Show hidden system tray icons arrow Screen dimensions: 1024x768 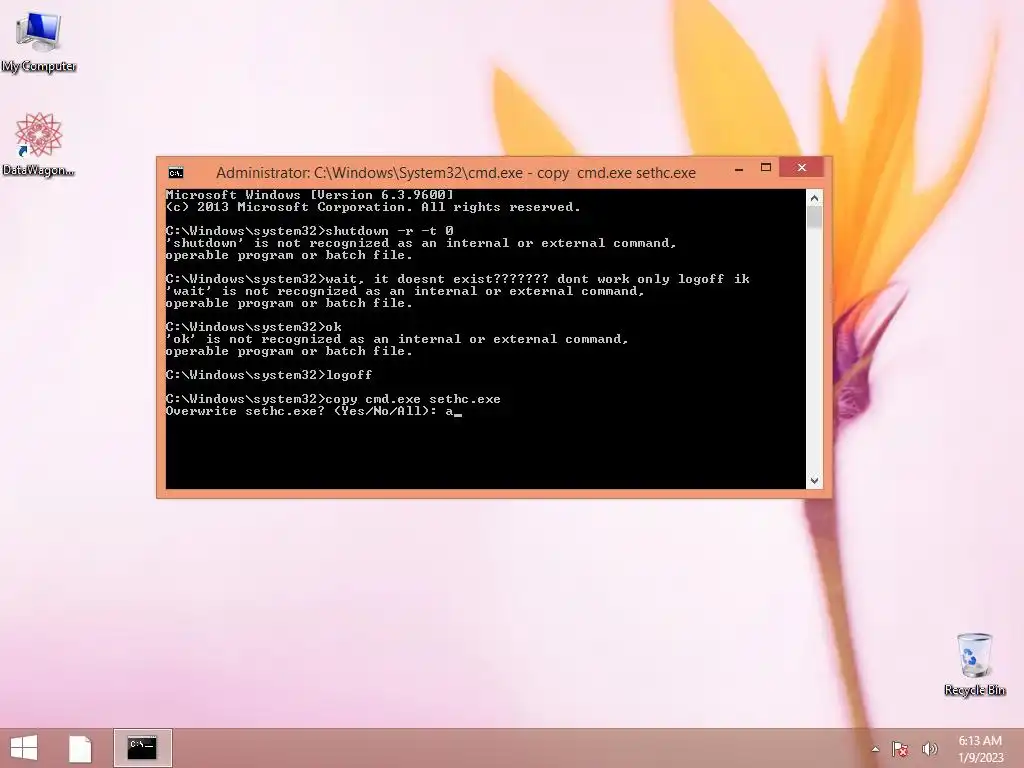tap(875, 749)
